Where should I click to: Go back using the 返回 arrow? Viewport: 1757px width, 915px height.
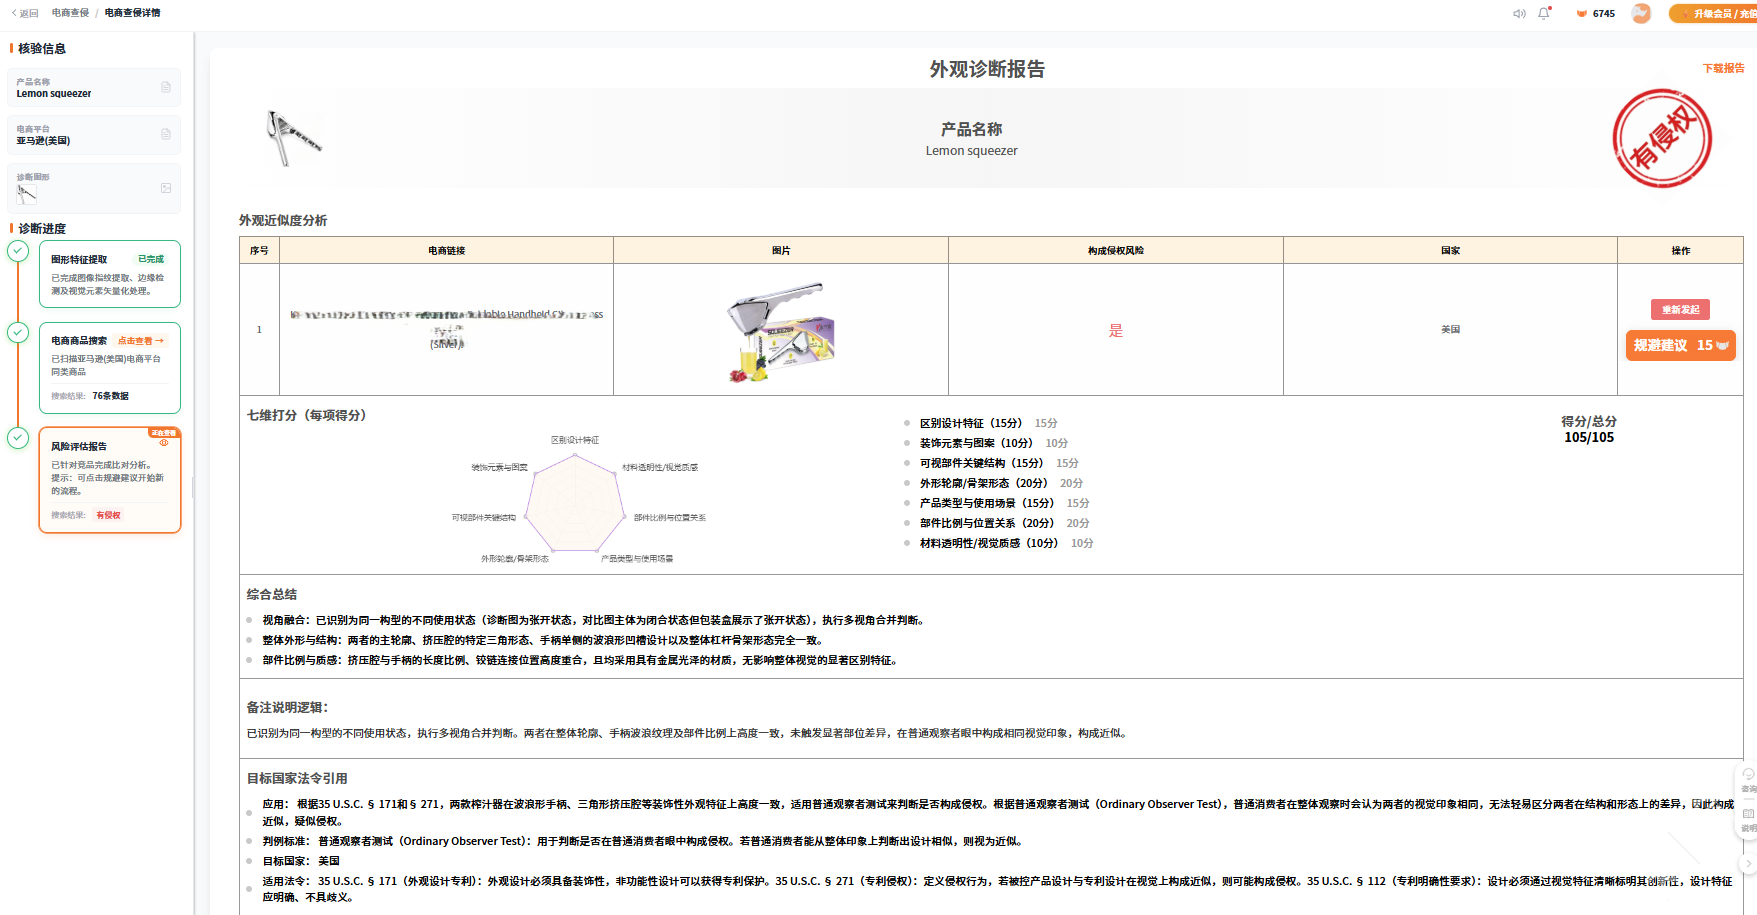(25, 13)
